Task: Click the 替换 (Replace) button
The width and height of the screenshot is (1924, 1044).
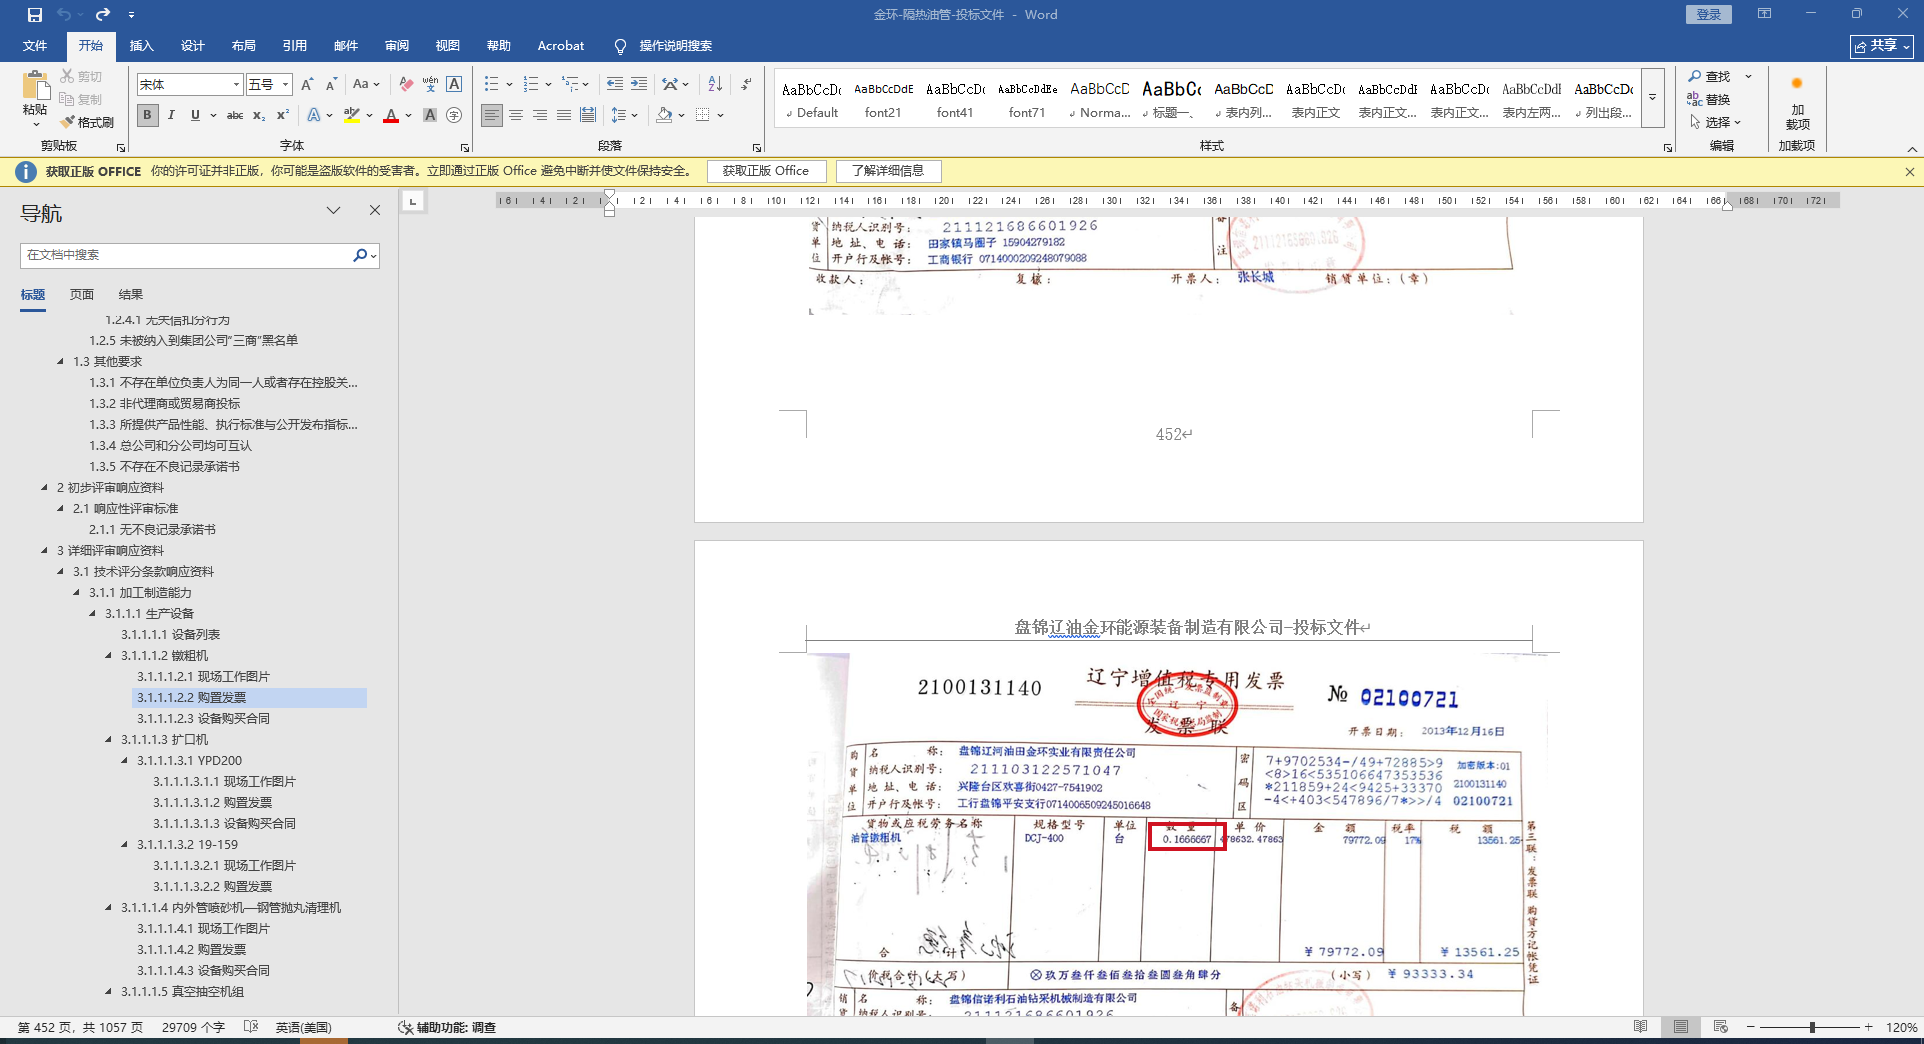Action: [x=1710, y=99]
